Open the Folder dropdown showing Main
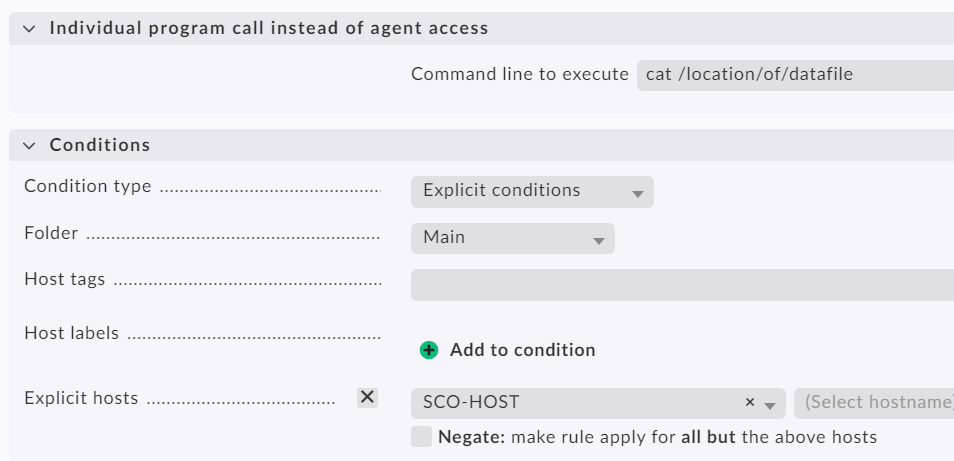 tap(512, 238)
